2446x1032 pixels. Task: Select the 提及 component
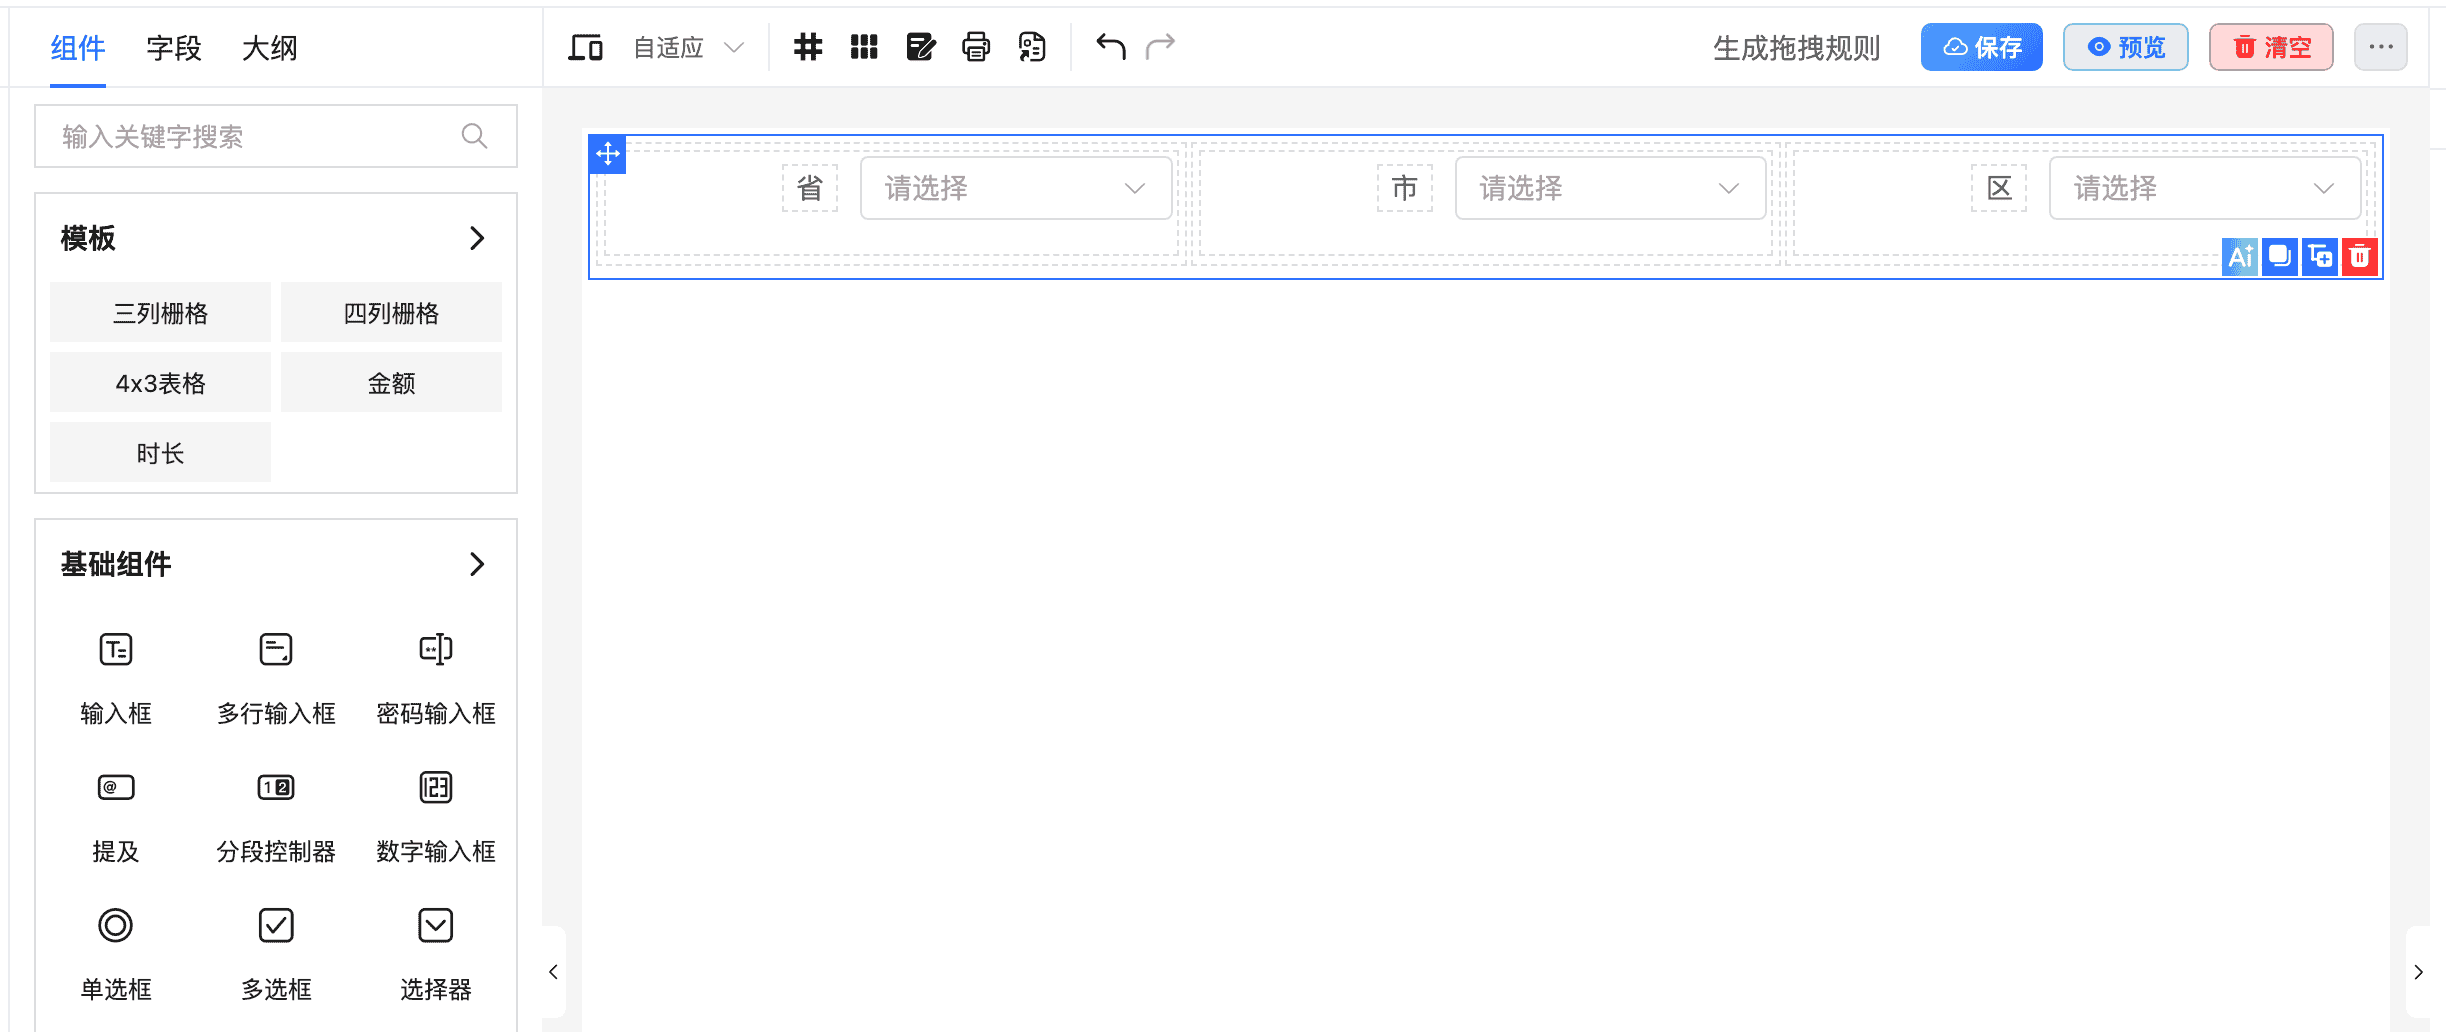pos(116,816)
